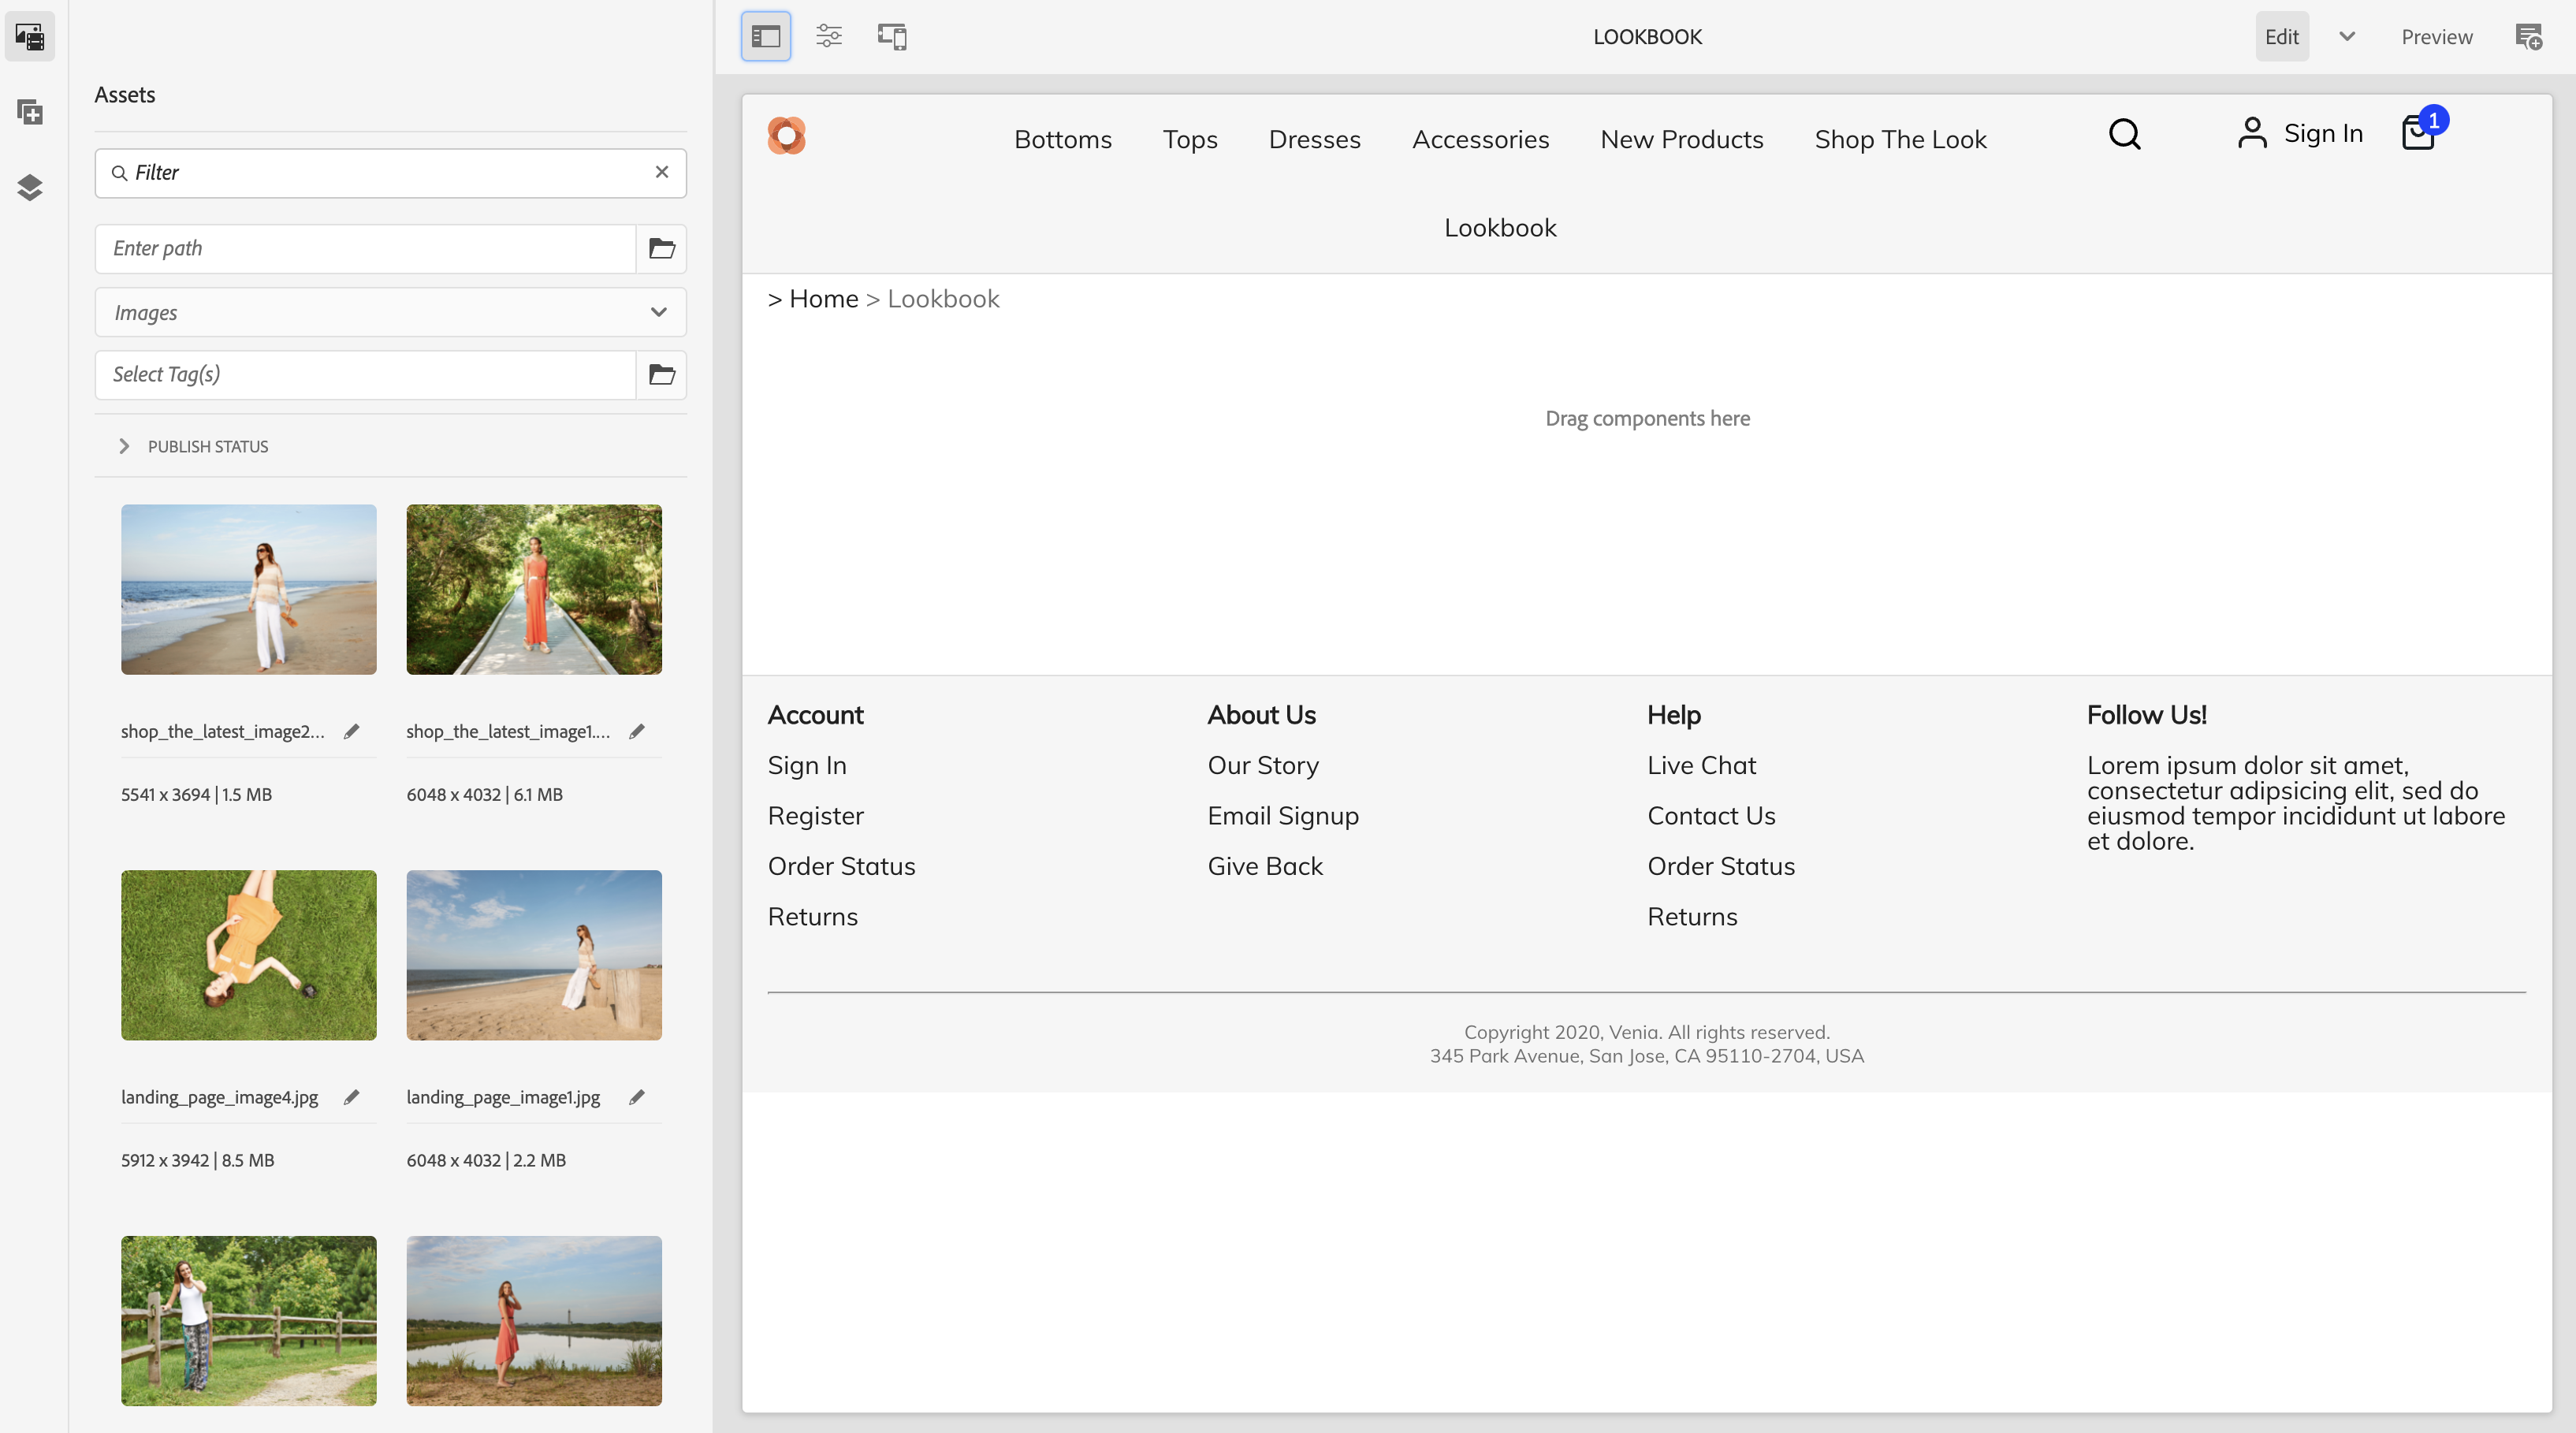Select landing_page_image4.jpg thumbnail
The image size is (2576, 1433).
[x=249, y=954]
